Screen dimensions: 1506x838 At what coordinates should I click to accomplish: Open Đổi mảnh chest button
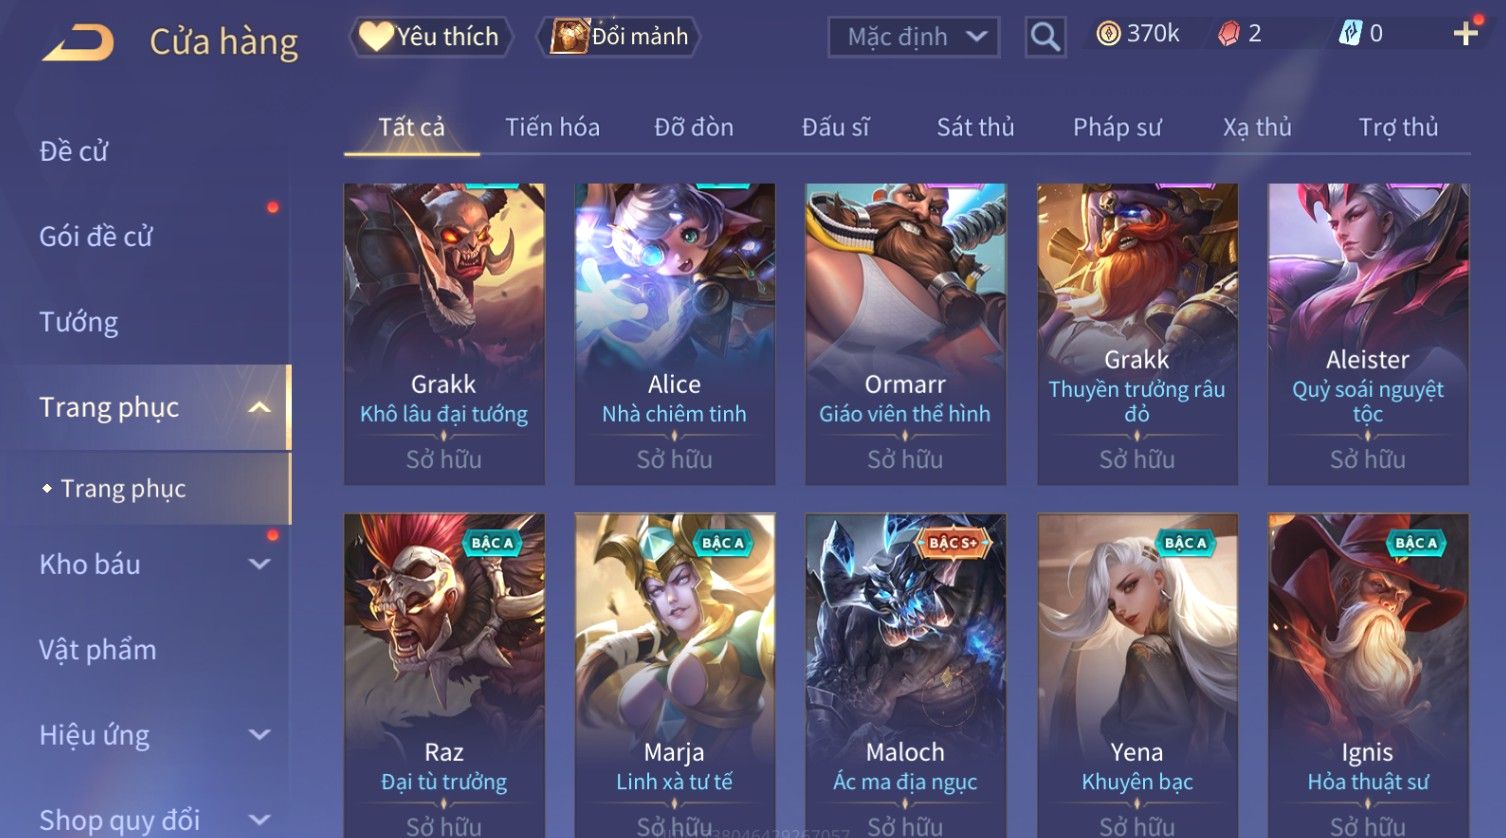pos(620,36)
